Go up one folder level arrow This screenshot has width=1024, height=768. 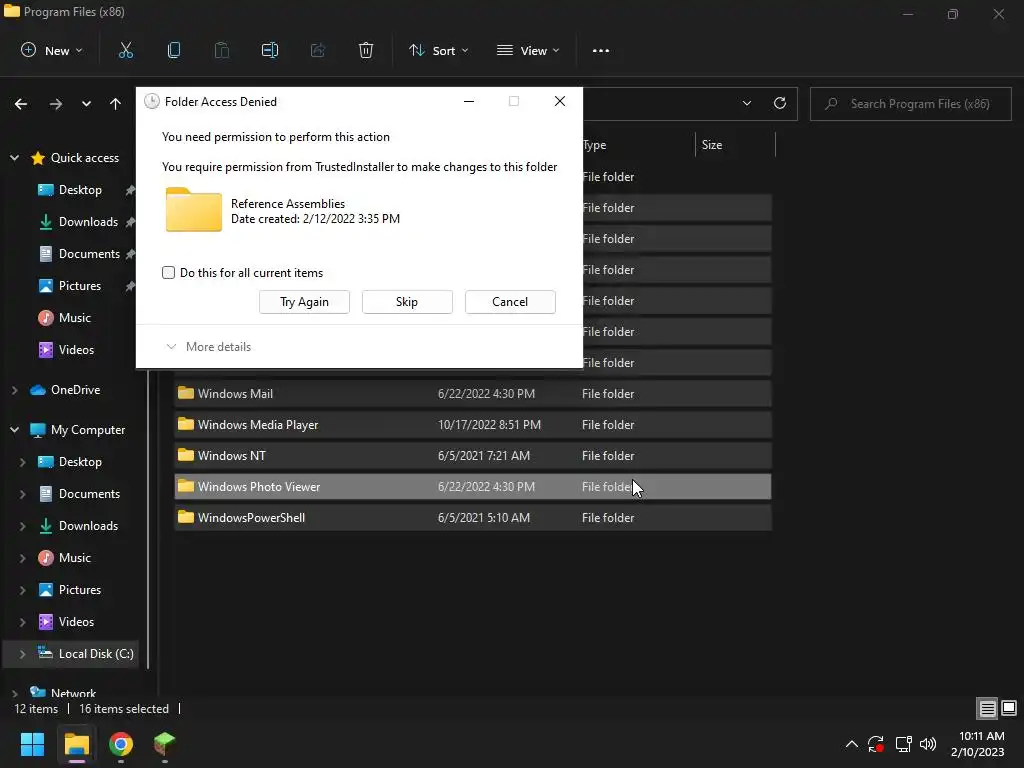(x=116, y=104)
